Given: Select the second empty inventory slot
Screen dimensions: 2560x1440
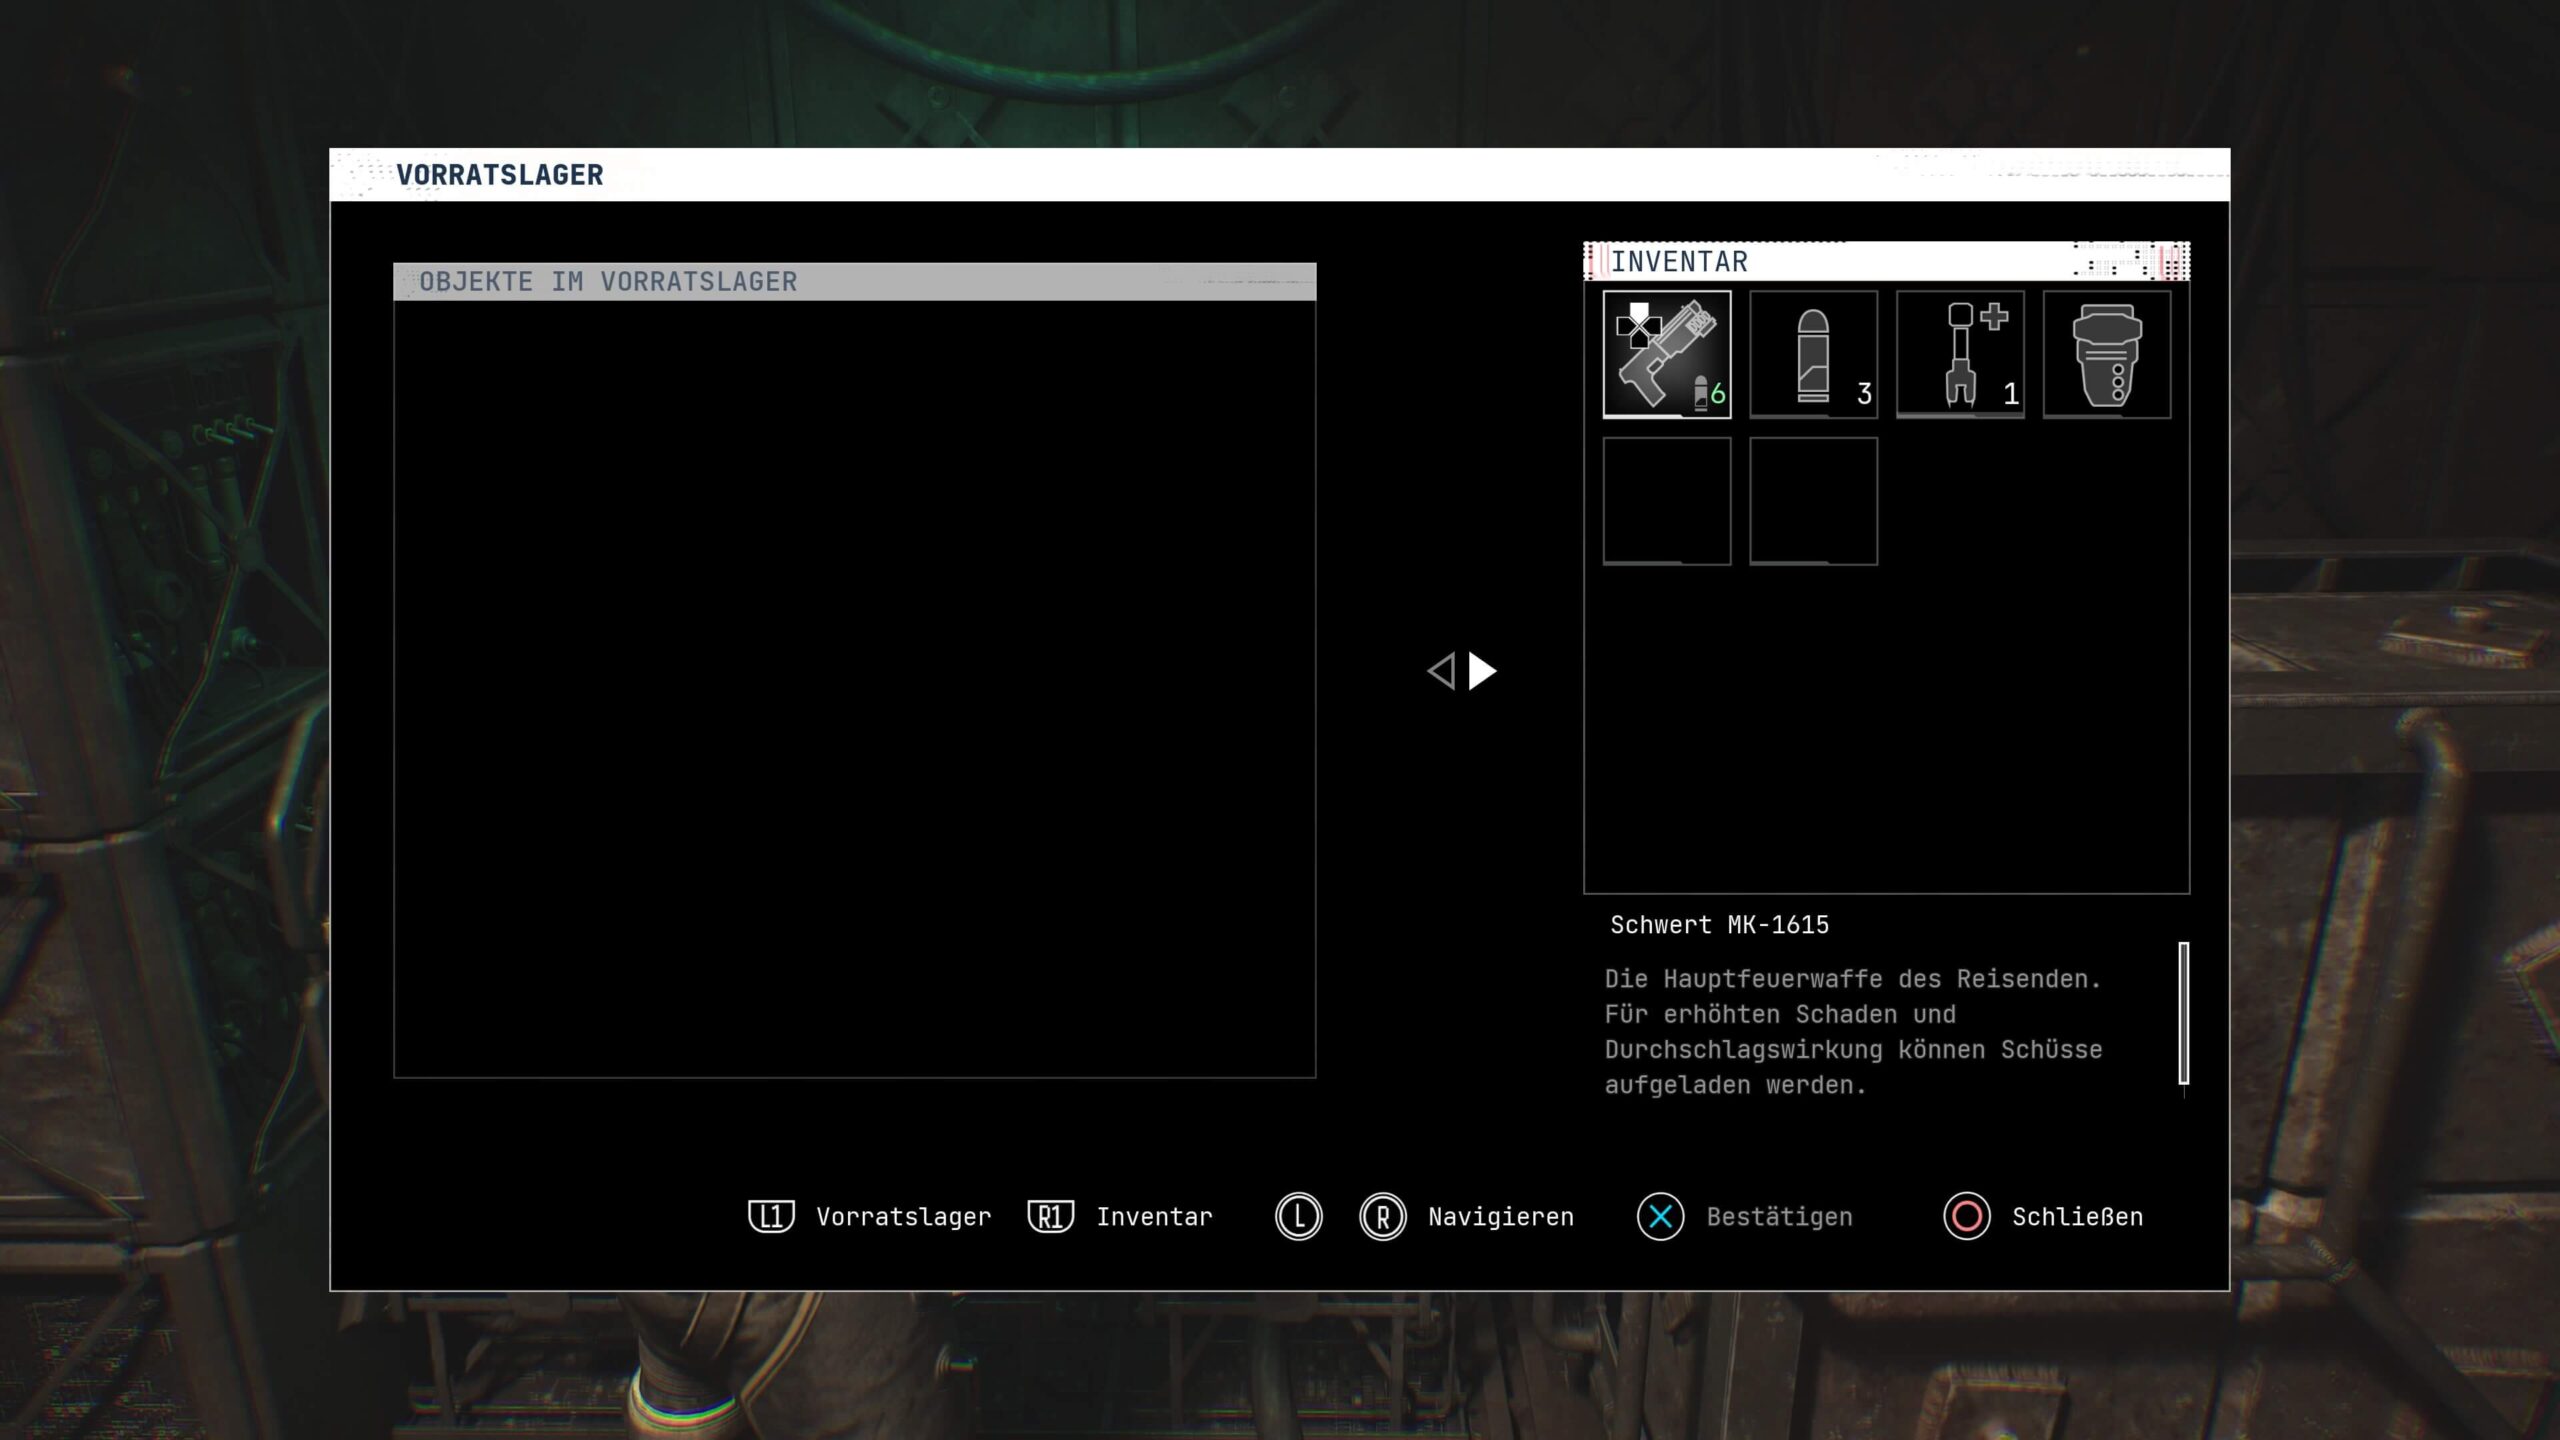Looking at the screenshot, I should [x=1813, y=501].
